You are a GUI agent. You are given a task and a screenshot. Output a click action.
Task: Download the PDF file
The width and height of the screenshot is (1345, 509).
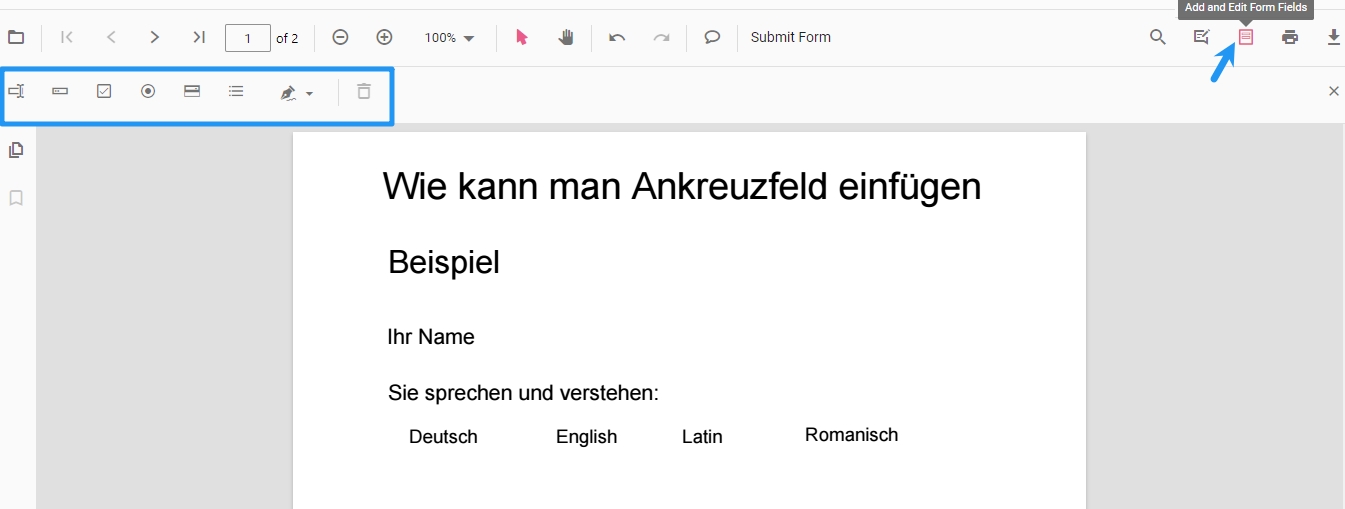coord(1333,38)
